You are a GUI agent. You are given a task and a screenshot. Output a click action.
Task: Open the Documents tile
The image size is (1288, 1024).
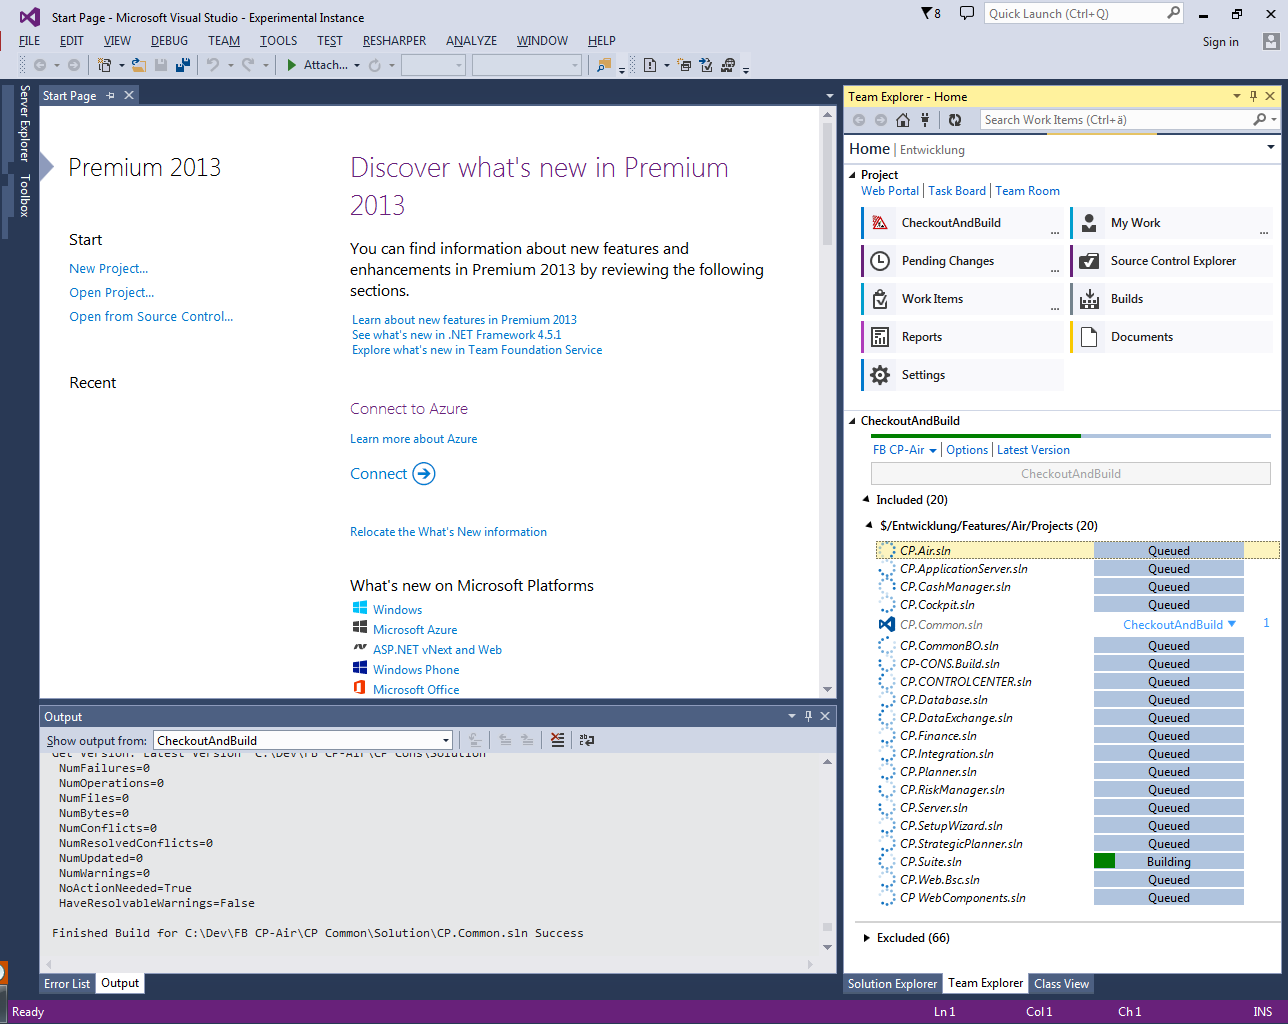click(1171, 337)
